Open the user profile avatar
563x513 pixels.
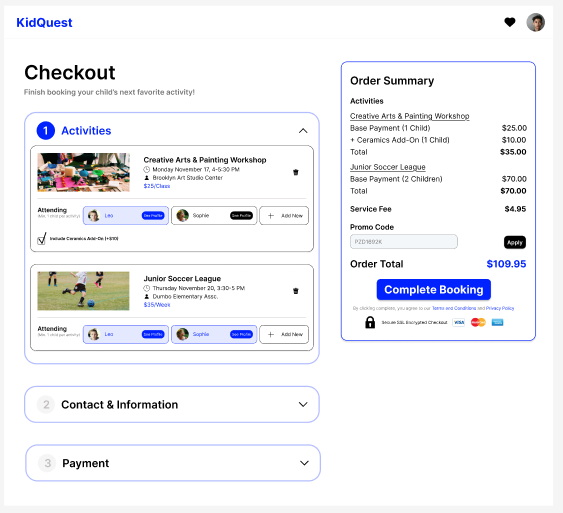pyautogui.click(x=535, y=22)
